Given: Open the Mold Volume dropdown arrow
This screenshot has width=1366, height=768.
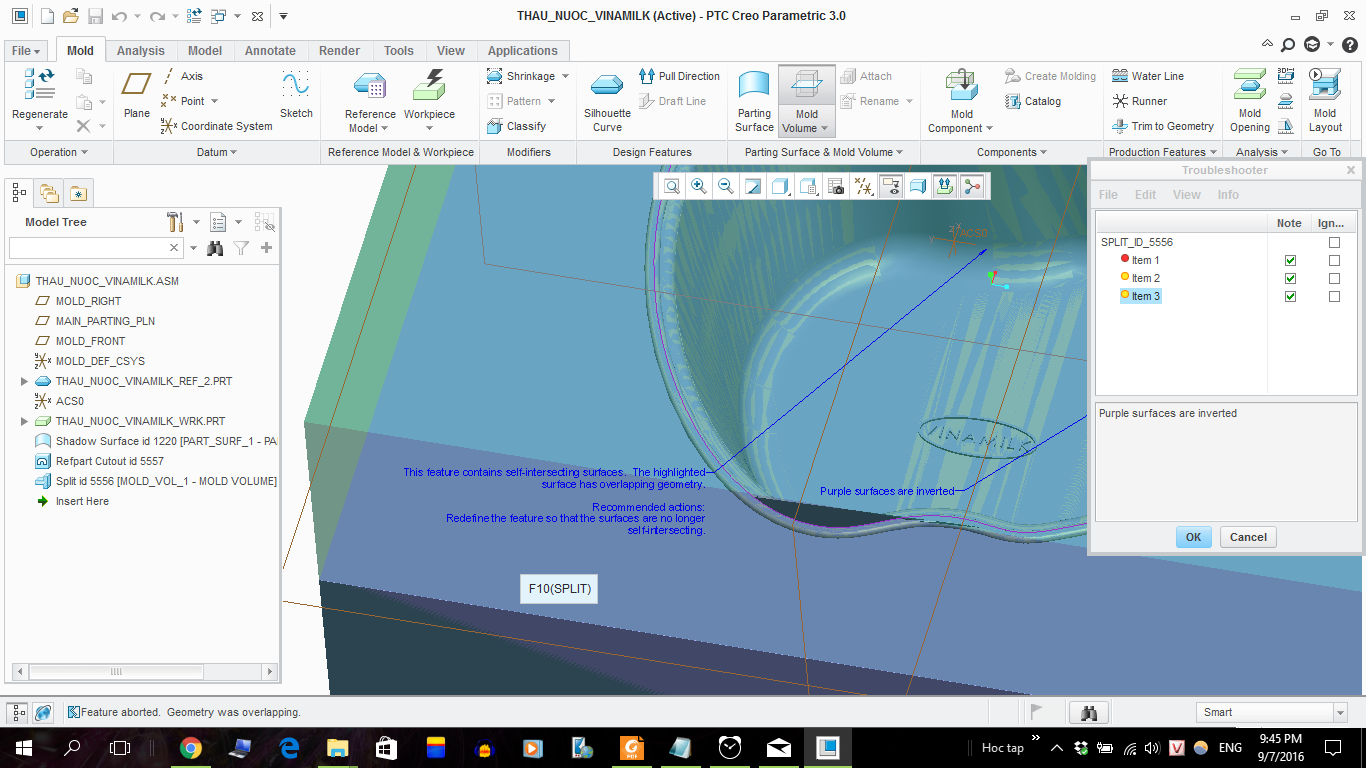Looking at the screenshot, I should 824,129.
